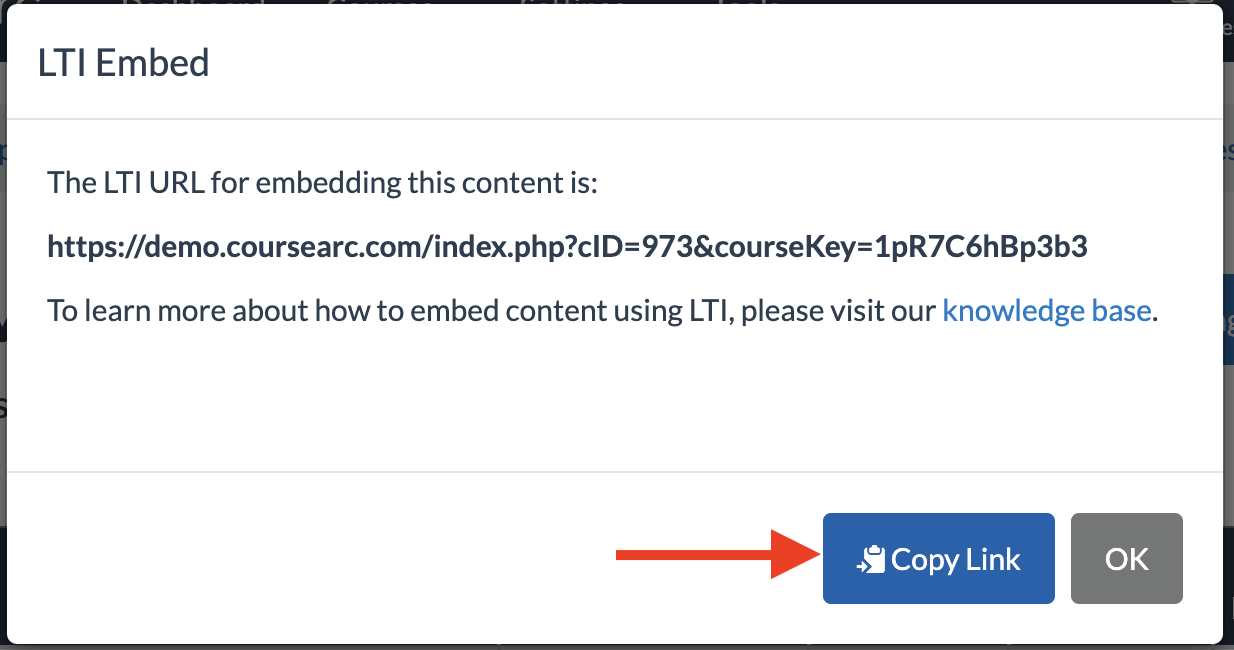Click the red arrow pointing at Copy Link
The image size is (1234, 650).
(x=716, y=556)
